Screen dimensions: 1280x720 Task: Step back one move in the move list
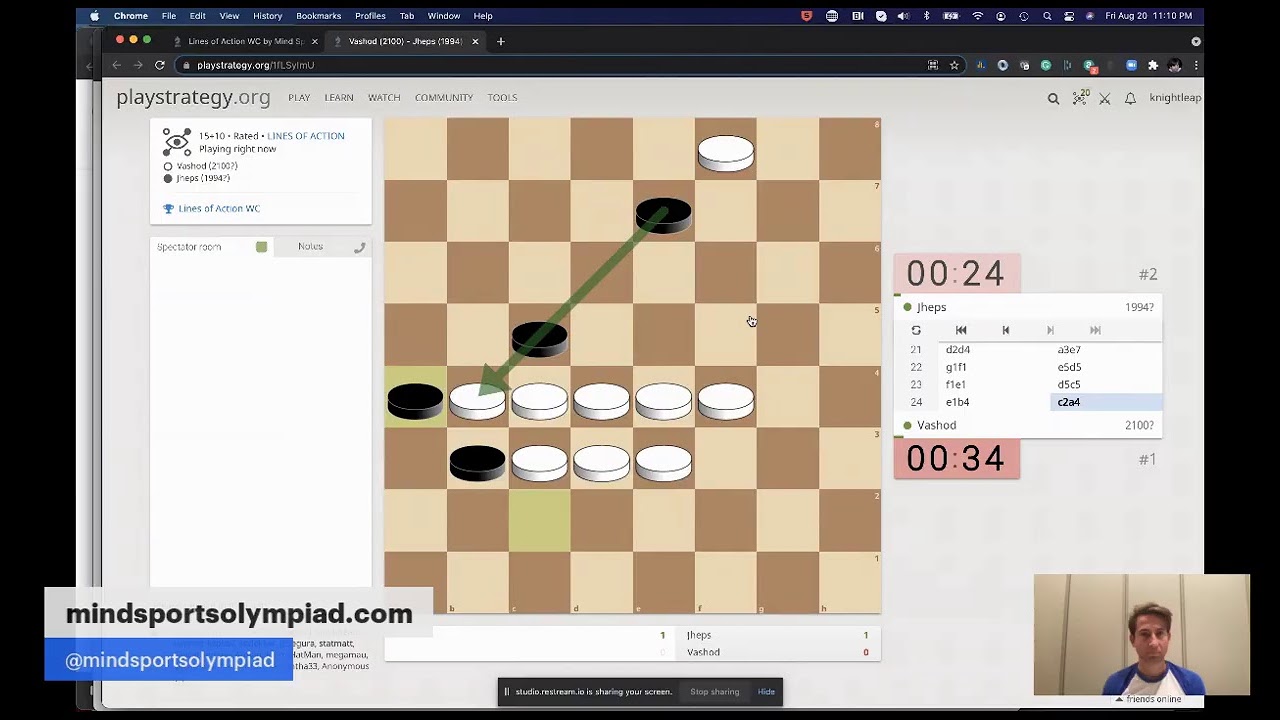coord(1006,330)
